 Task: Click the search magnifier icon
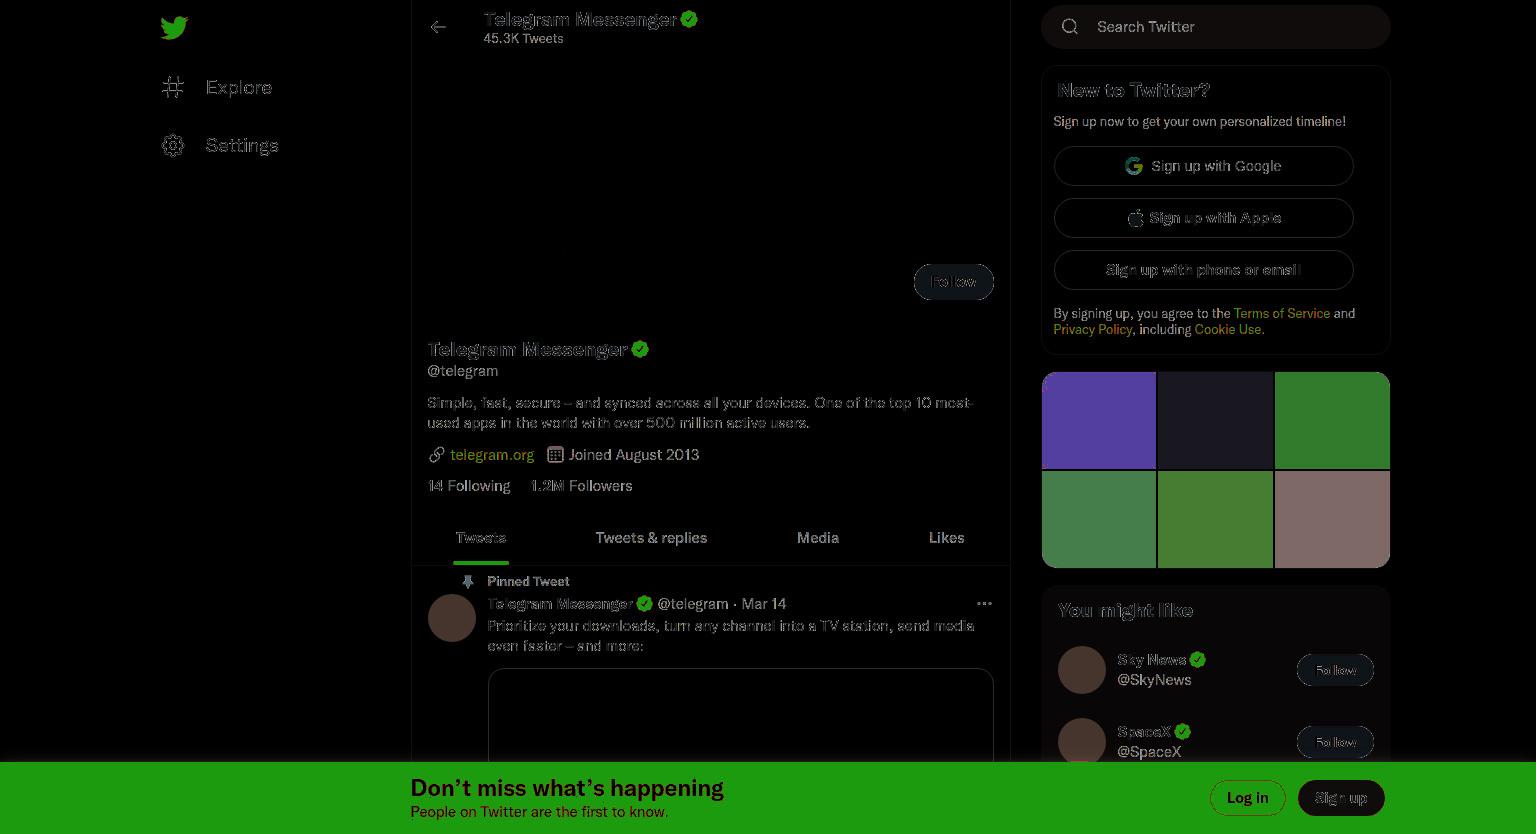point(1070,27)
